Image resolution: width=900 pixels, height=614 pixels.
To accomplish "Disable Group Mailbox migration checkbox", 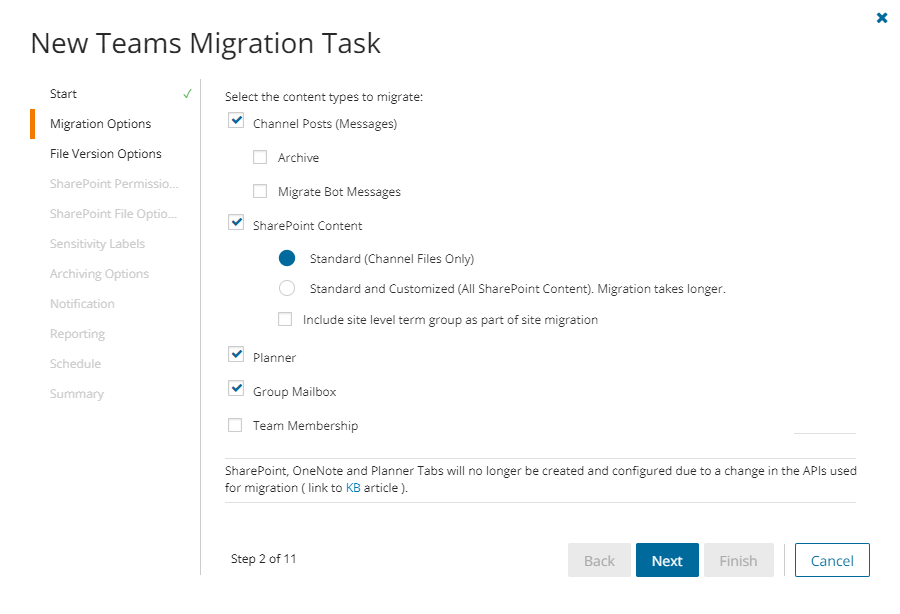I will click(x=236, y=390).
